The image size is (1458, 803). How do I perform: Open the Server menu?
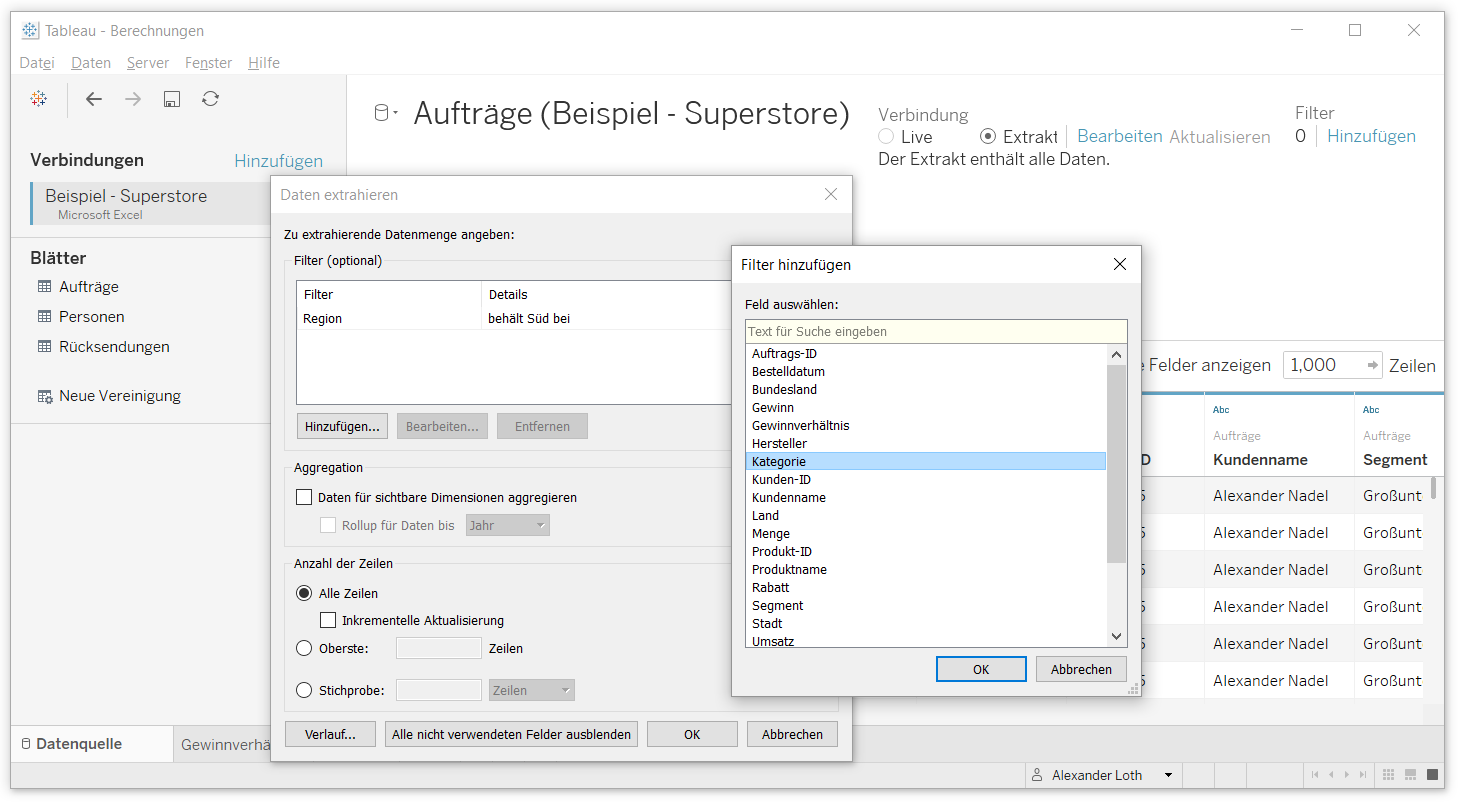coord(148,63)
